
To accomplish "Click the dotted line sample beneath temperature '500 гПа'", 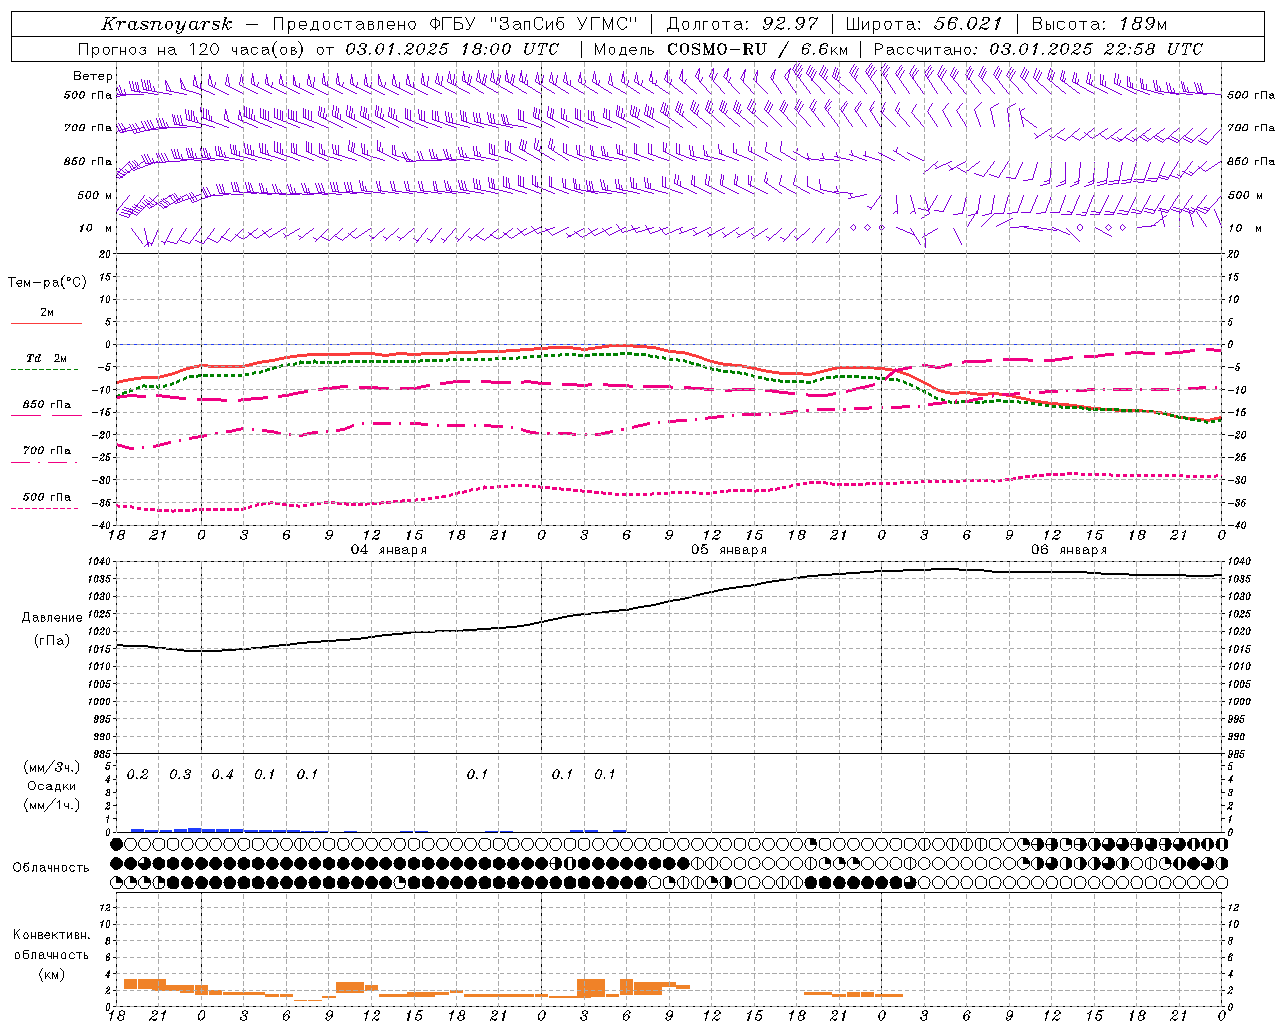I will 45,509.
